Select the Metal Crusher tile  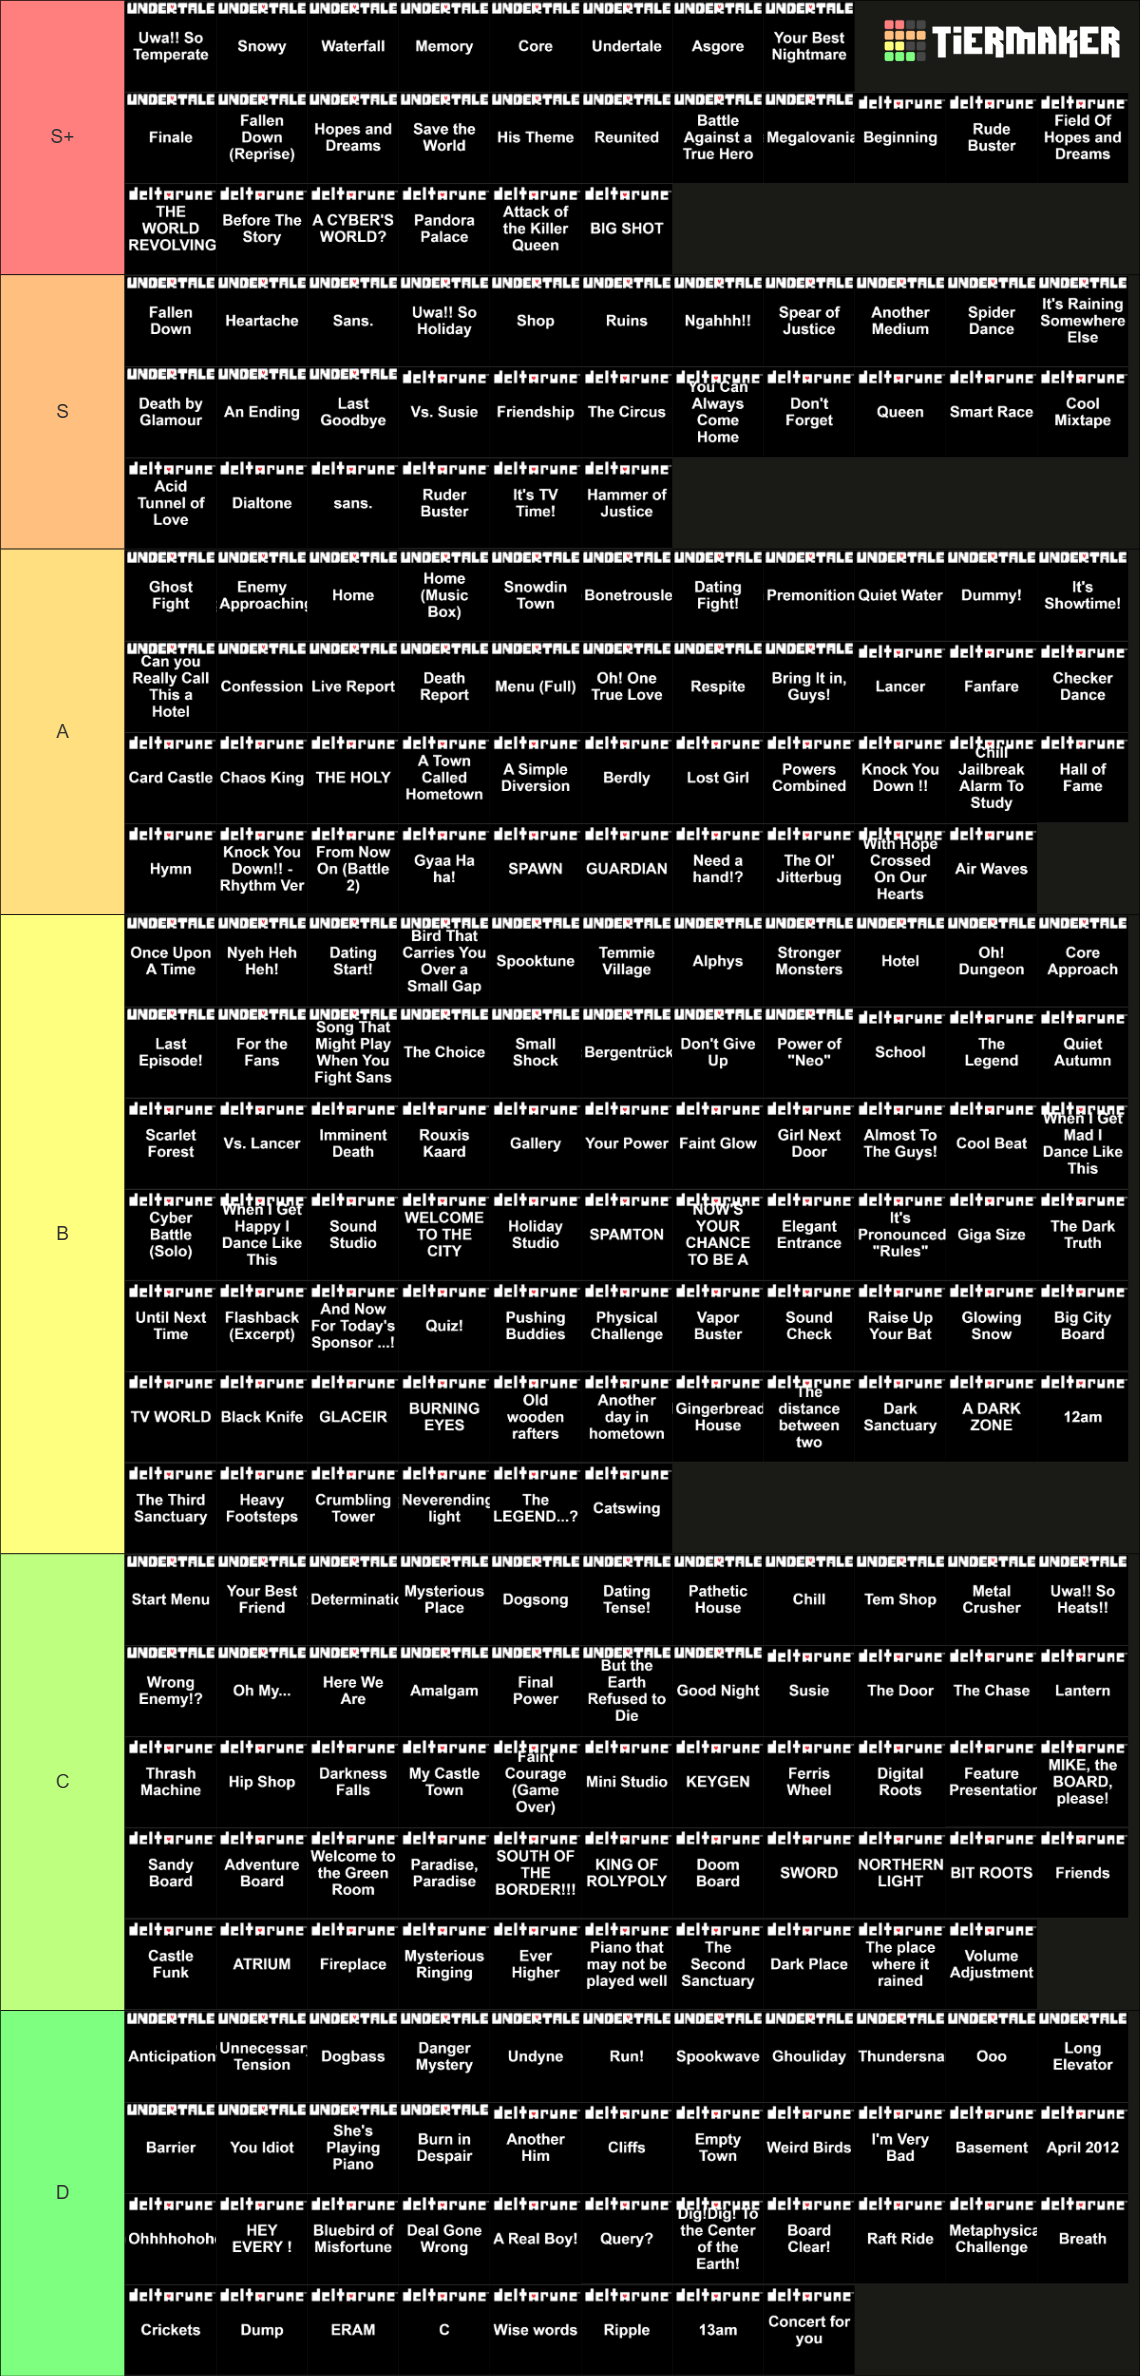click(991, 1599)
